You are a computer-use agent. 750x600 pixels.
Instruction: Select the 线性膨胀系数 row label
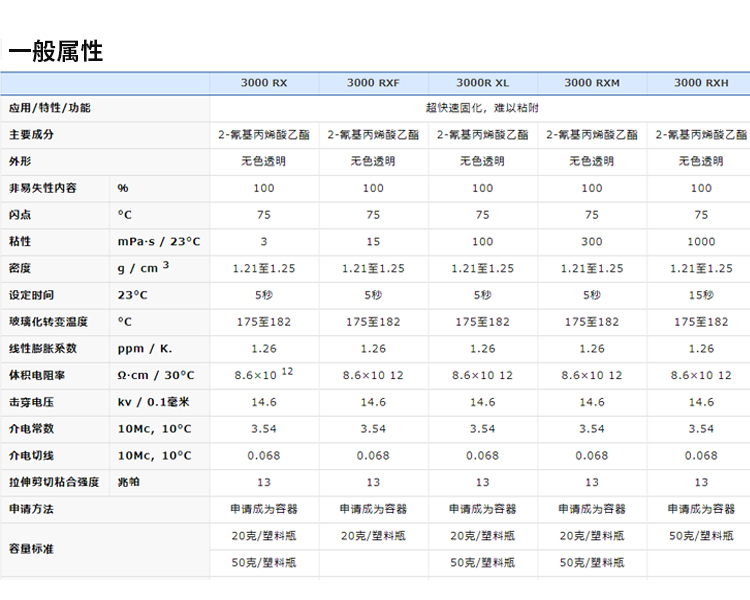(x=43, y=349)
